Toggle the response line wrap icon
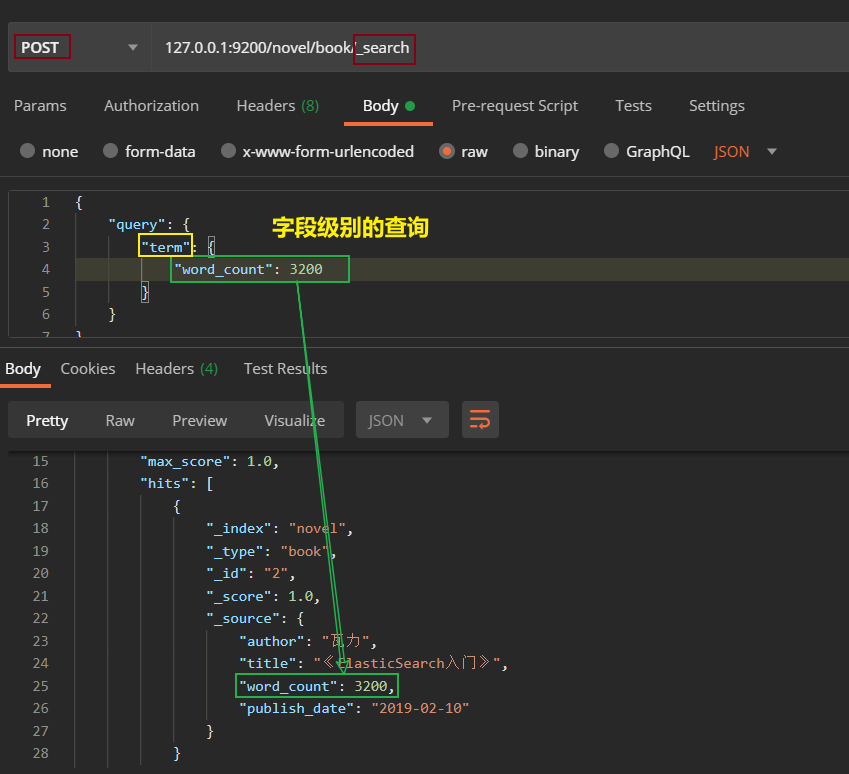The image size is (849, 774). [480, 420]
